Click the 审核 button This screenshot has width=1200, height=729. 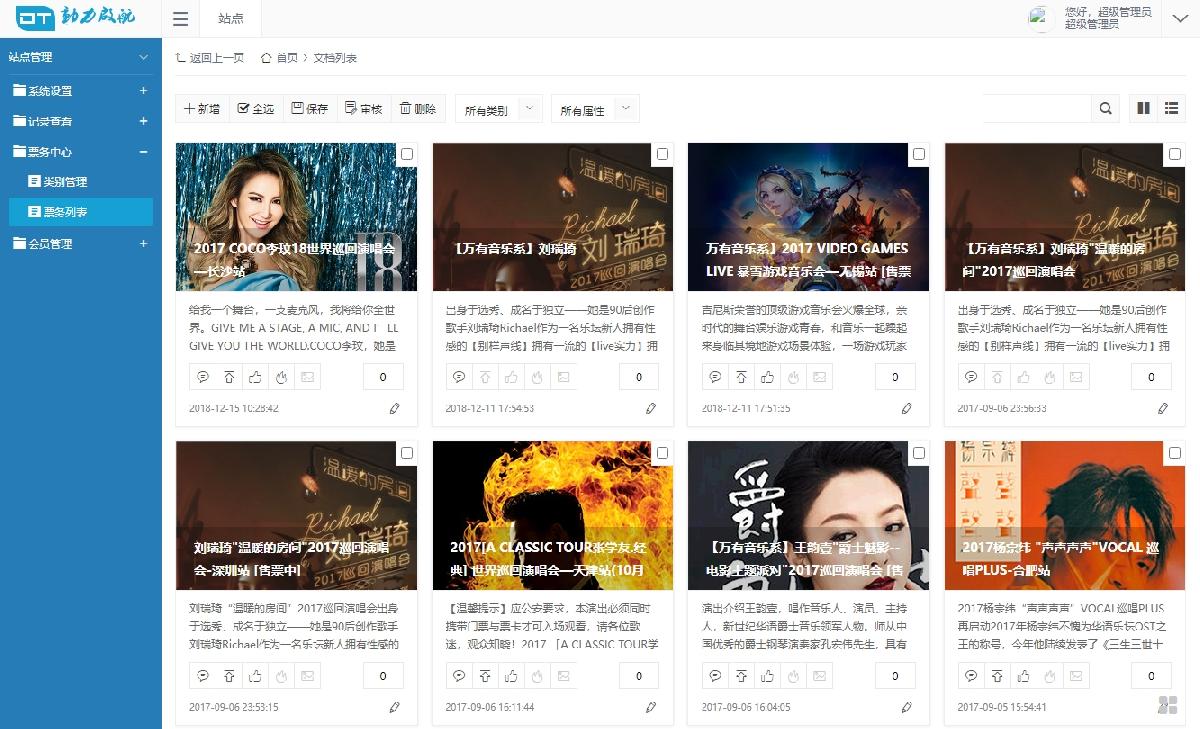[x=364, y=108]
